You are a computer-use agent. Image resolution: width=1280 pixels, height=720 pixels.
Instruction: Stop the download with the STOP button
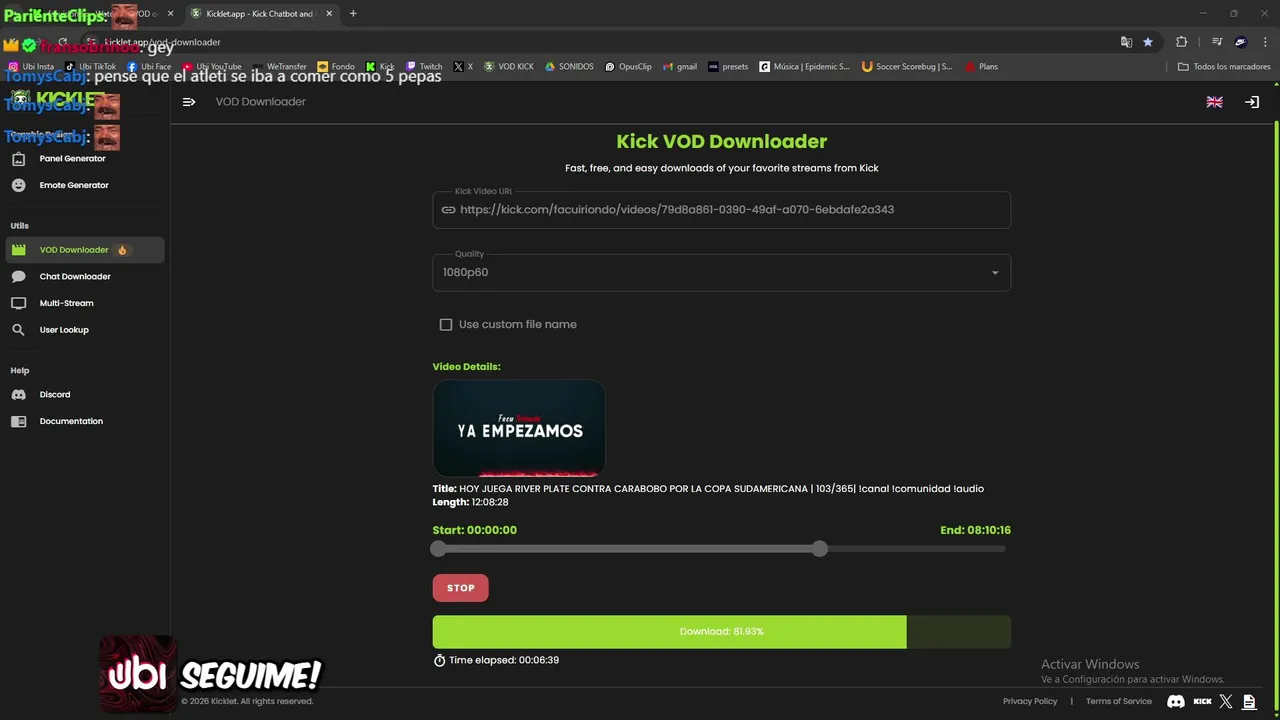tap(460, 588)
